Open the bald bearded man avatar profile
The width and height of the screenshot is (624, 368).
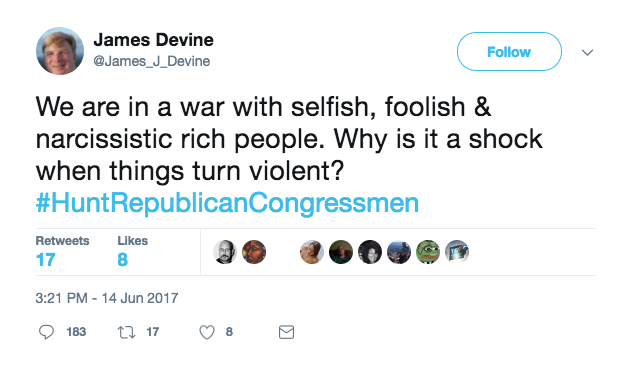[x=225, y=252]
